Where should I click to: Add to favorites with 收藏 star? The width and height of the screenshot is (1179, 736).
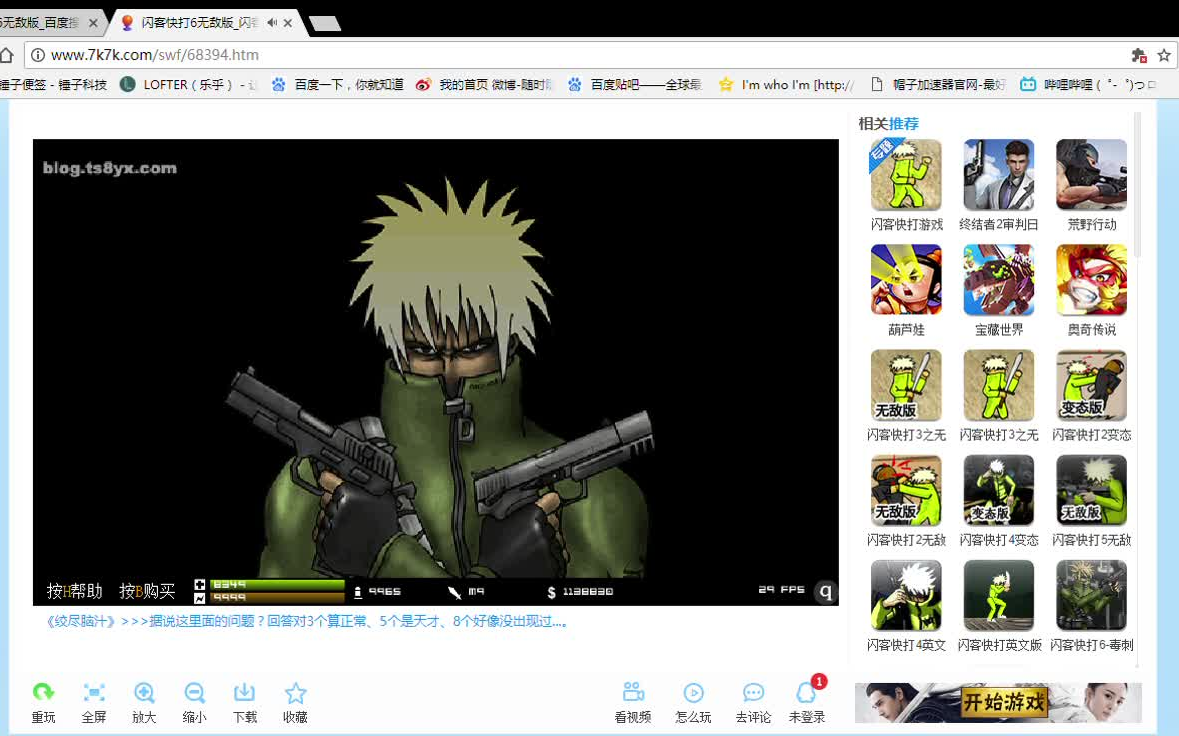tap(295, 692)
